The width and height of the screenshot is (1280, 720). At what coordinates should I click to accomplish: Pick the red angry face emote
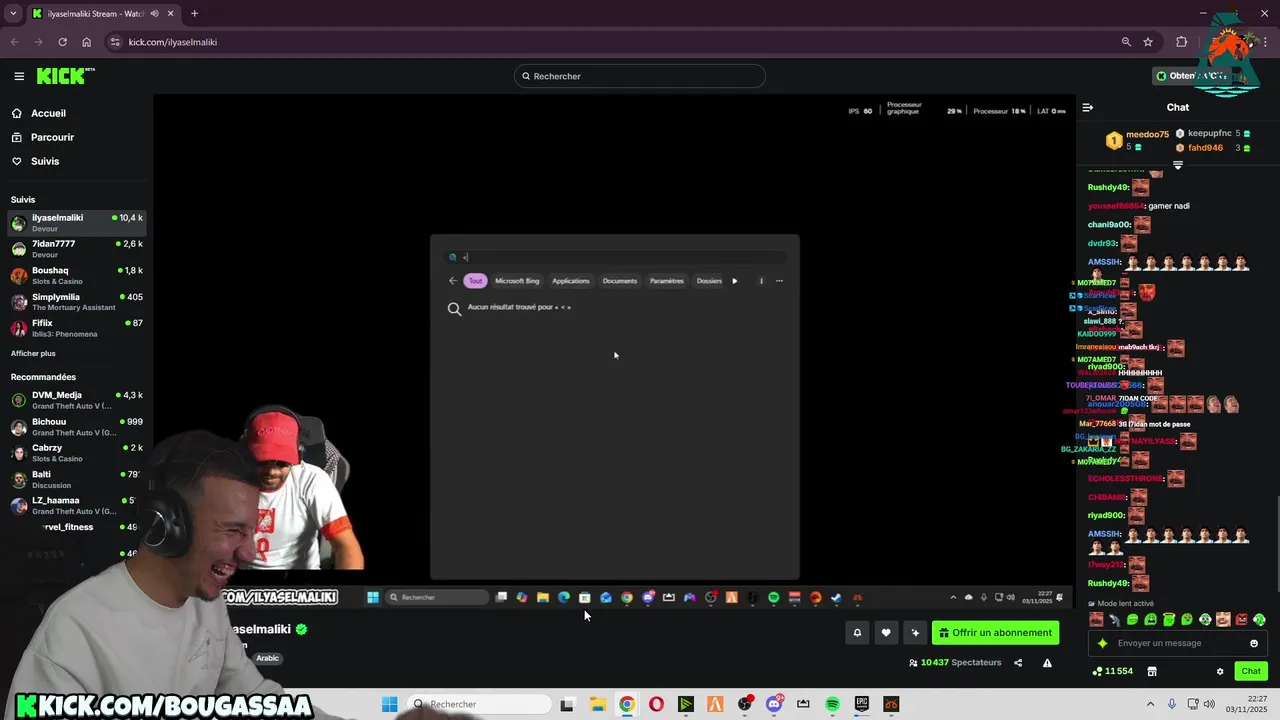(1241, 619)
